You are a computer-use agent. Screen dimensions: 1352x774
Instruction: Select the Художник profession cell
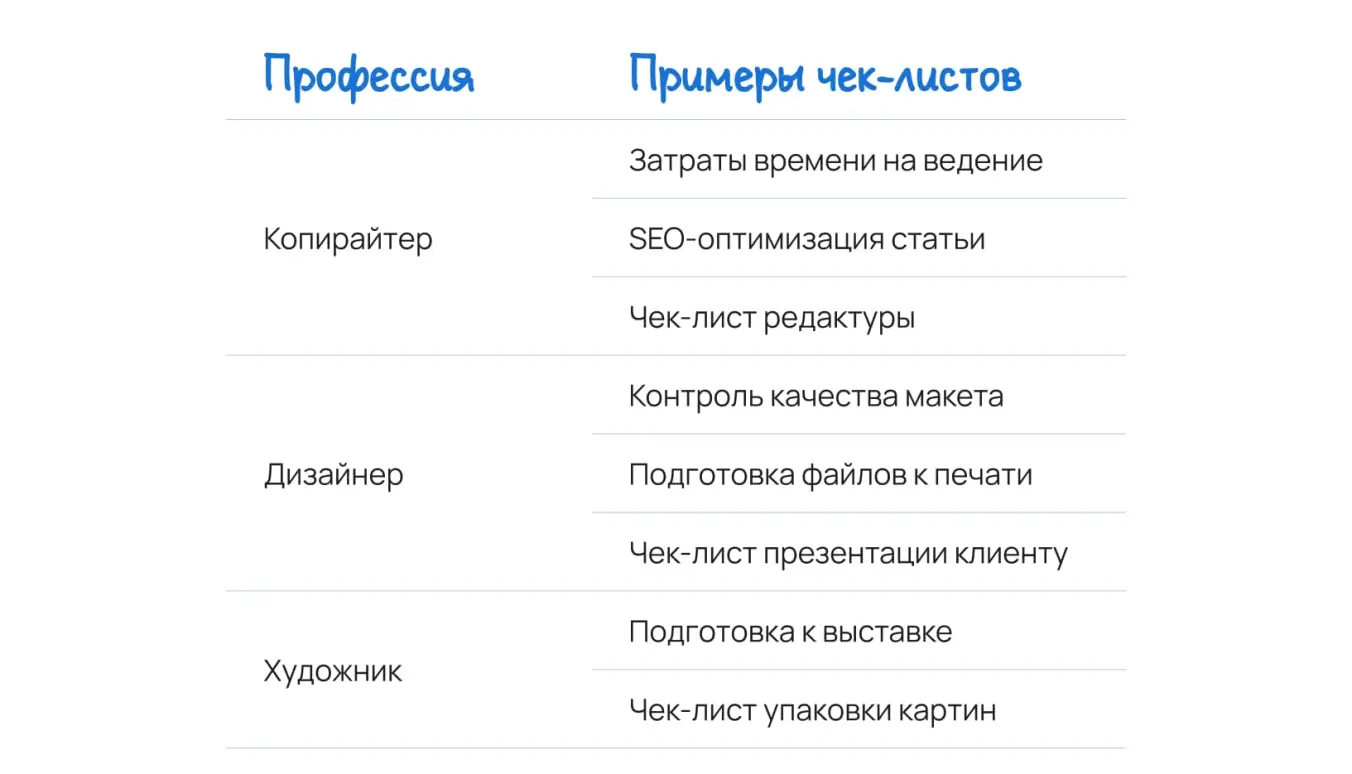tap(333, 671)
